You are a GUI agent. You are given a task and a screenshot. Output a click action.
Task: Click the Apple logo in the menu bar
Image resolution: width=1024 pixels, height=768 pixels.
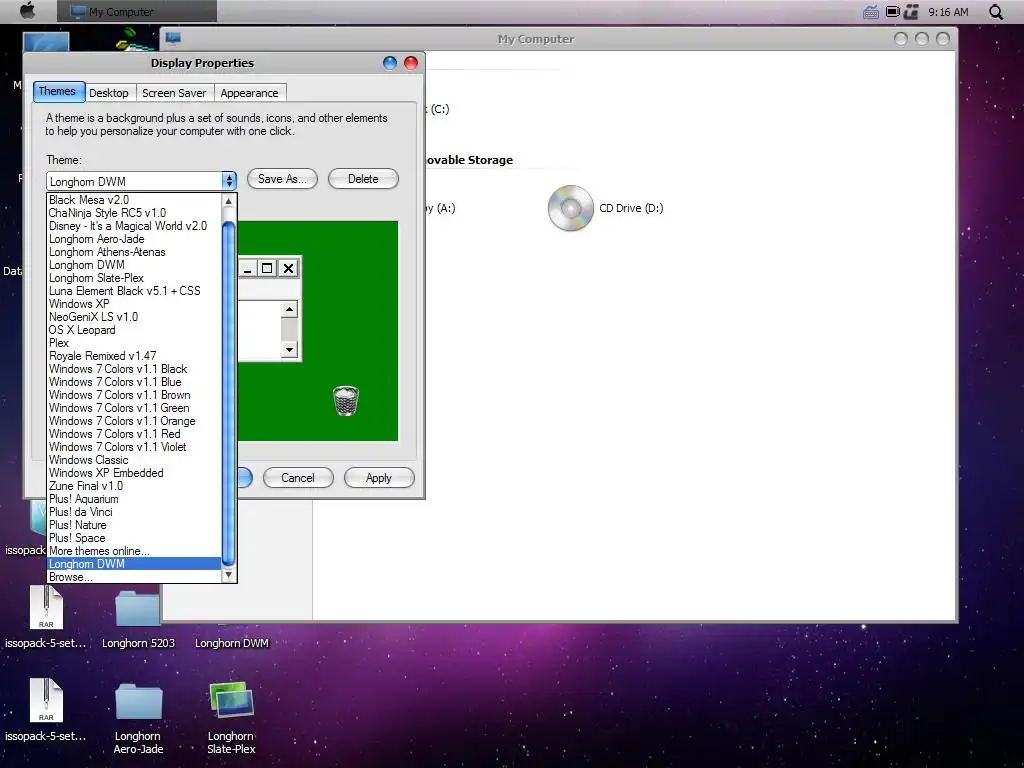(x=27, y=11)
